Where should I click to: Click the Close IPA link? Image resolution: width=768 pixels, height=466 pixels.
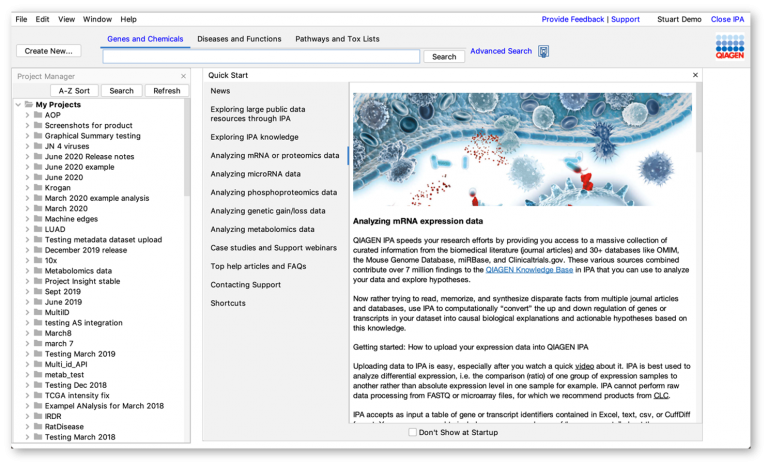(x=727, y=19)
